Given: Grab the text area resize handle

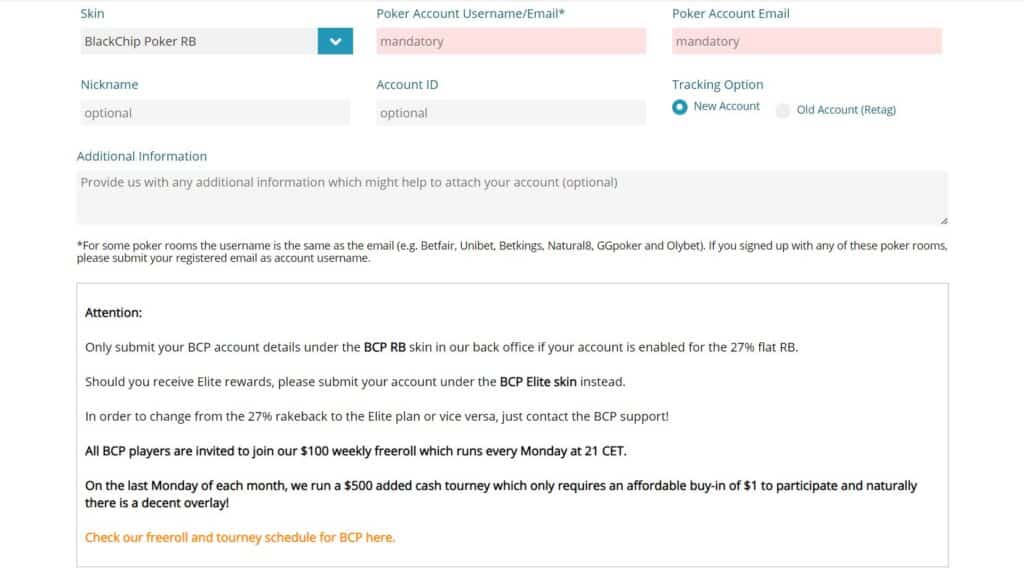Looking at the screenshot, I should tap(943, 220).
